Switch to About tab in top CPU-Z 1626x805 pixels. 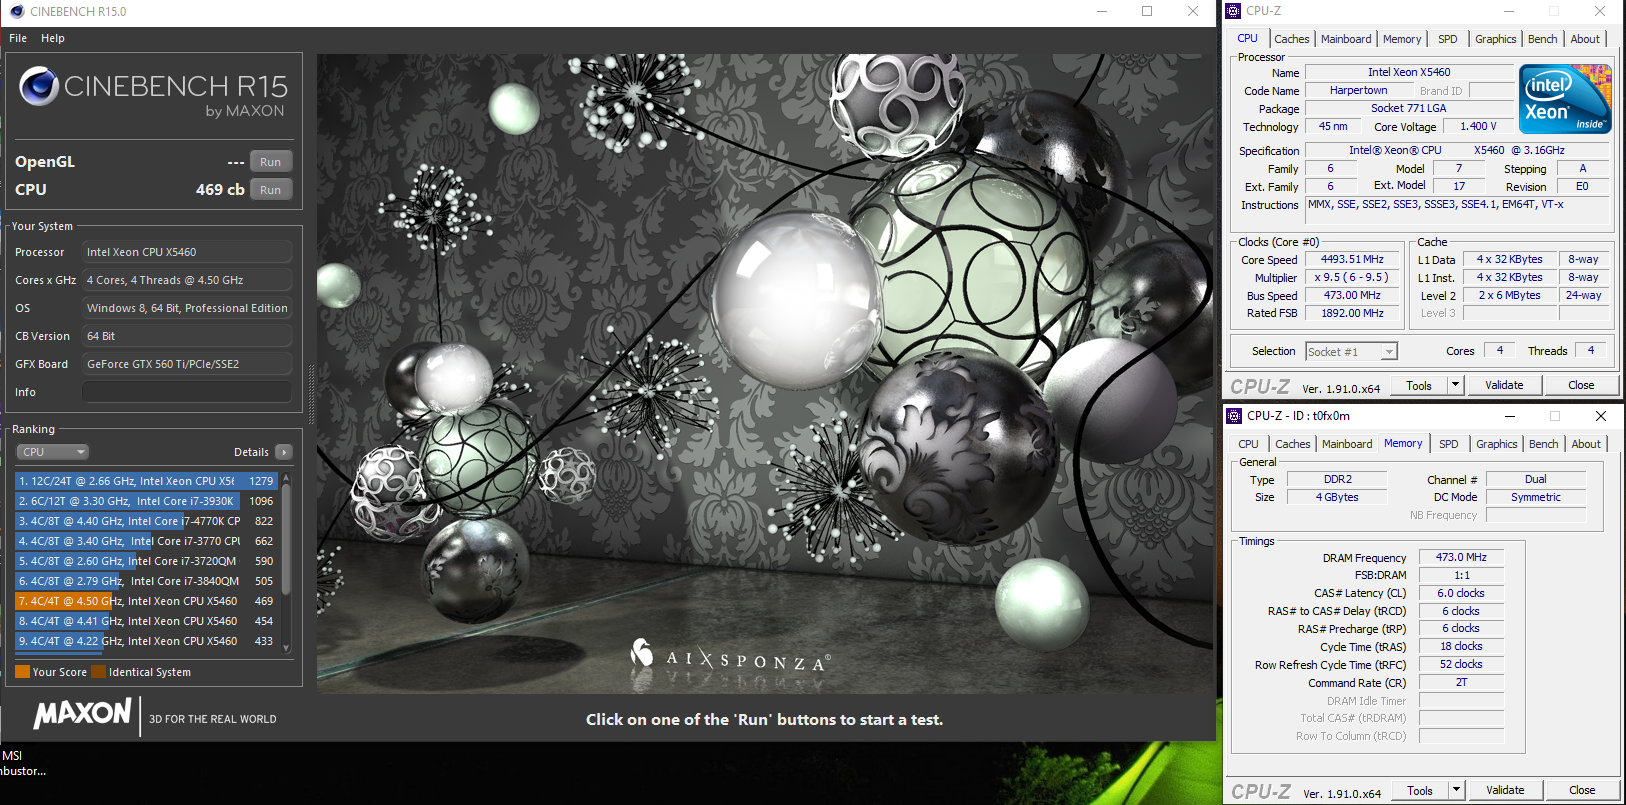click(x=1585, y=39)
